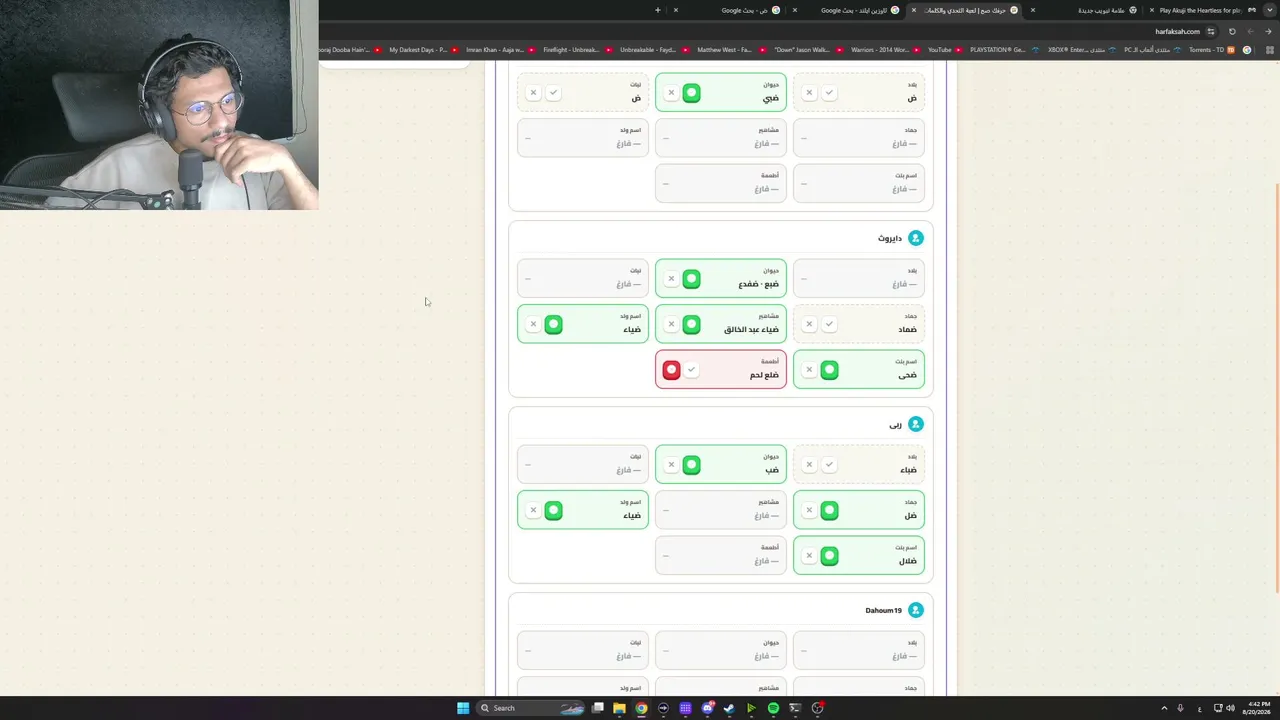Open site information icon beside harfaksah.com
This screenshot has height=720, width=1280.
click(1211, 31)
